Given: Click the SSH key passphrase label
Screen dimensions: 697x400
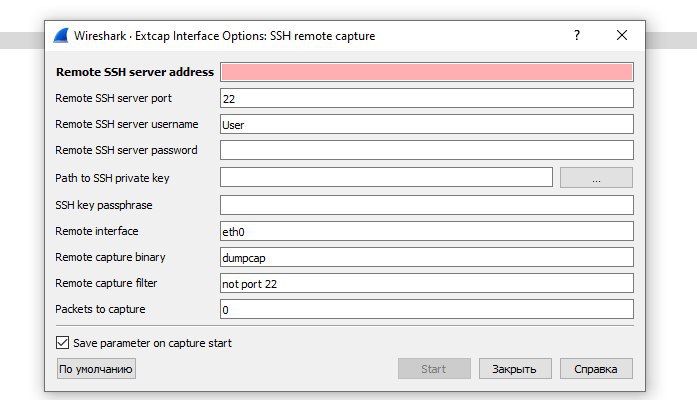Looking at the screenshot, I should [104, 205].
